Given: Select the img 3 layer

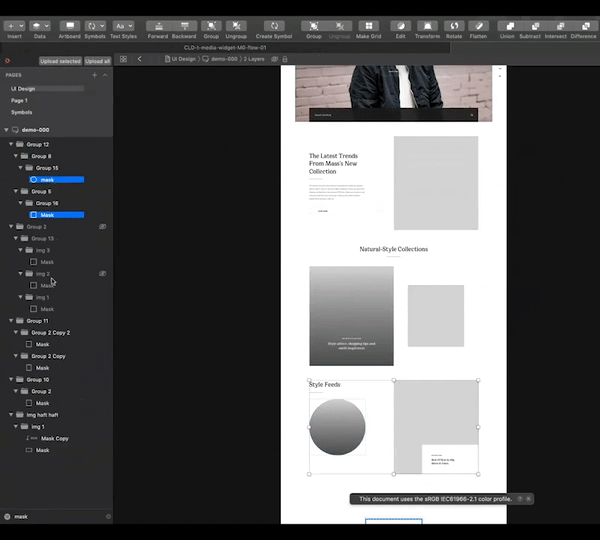Looking at the screenshot, I should [43, 250].
